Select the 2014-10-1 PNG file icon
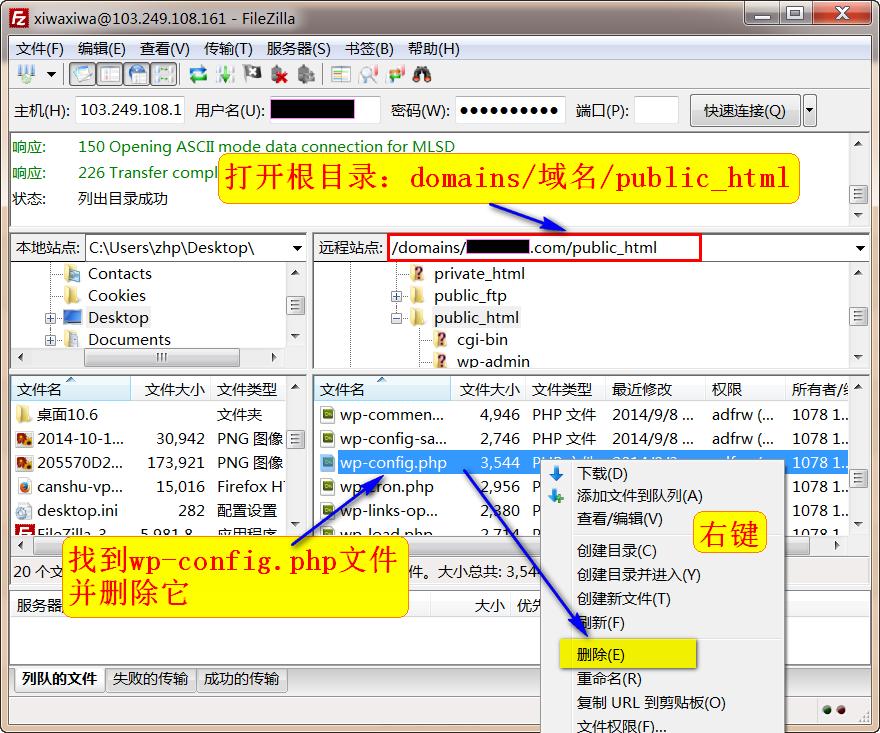 point(24,439)
